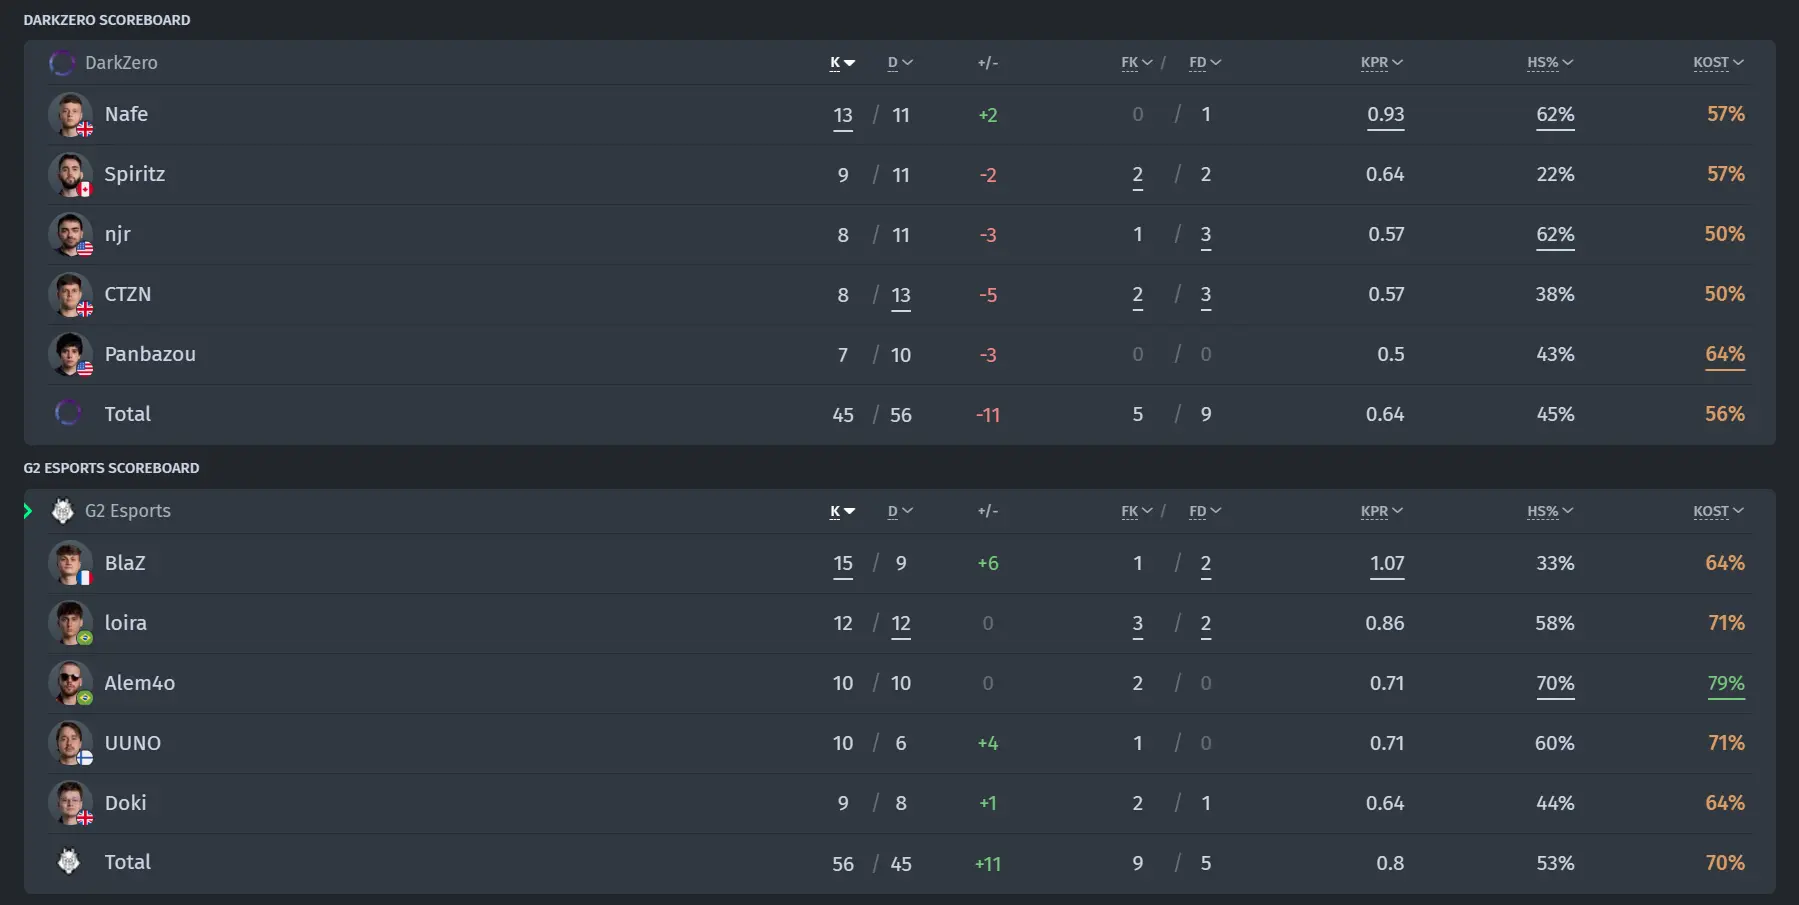Viewport: 1799px width, 905px height.
Task: Click the njr player name
Action: (x=118, y=234)
